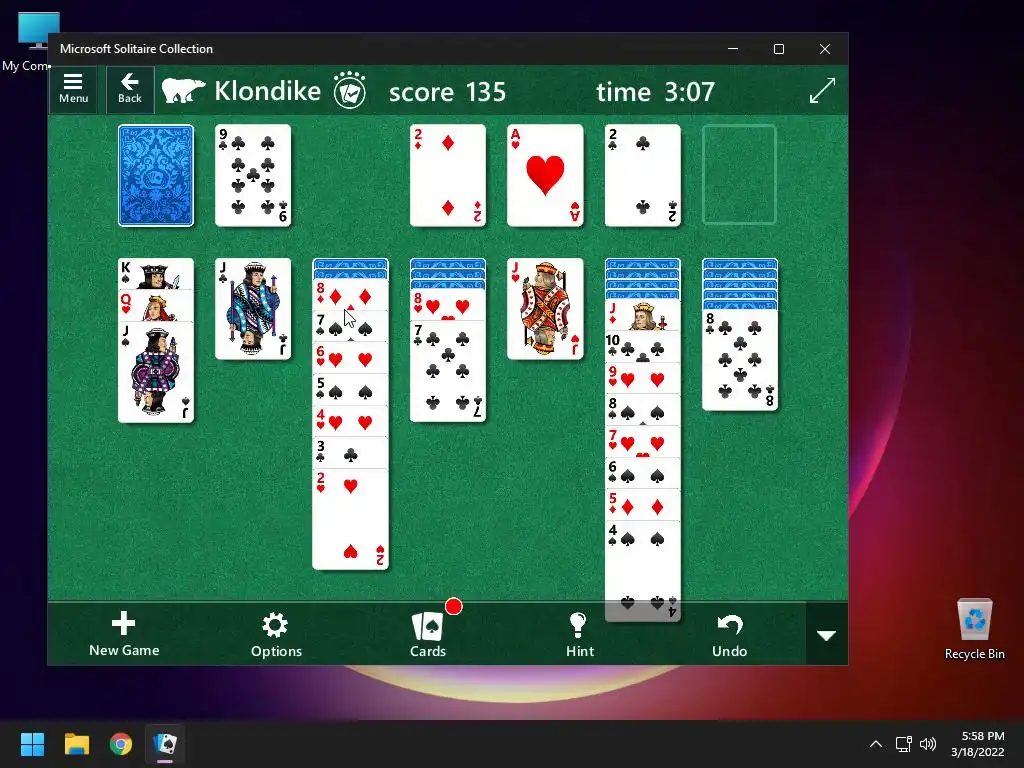Select the King of spades in first column
The image size is (1024, 768).
tap(156, 274)
